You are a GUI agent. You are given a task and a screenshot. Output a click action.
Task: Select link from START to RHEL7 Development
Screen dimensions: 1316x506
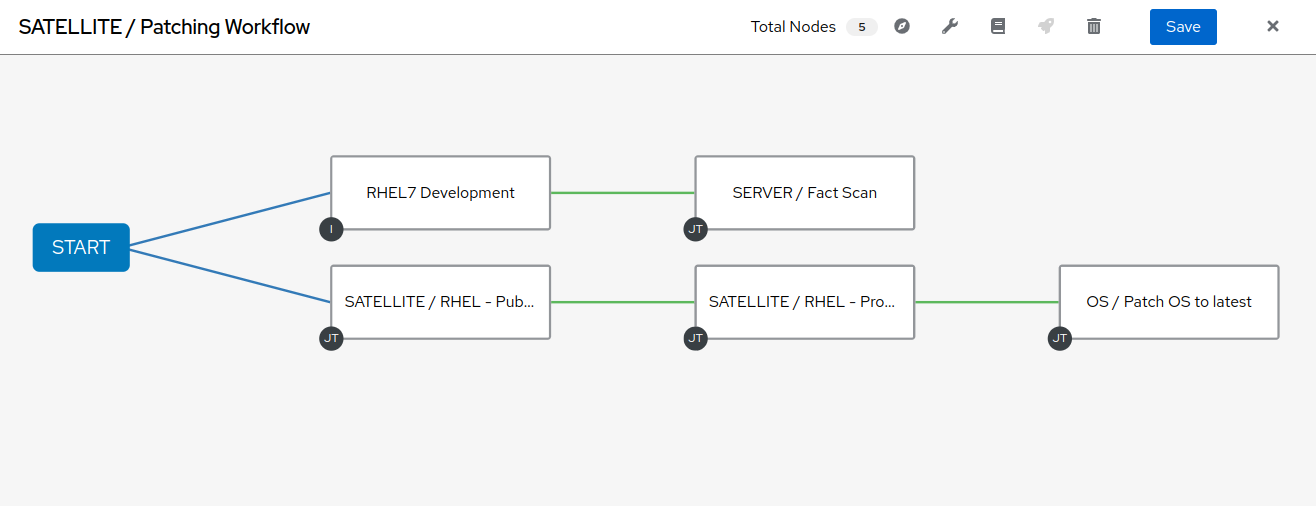(x=230, y=218)
